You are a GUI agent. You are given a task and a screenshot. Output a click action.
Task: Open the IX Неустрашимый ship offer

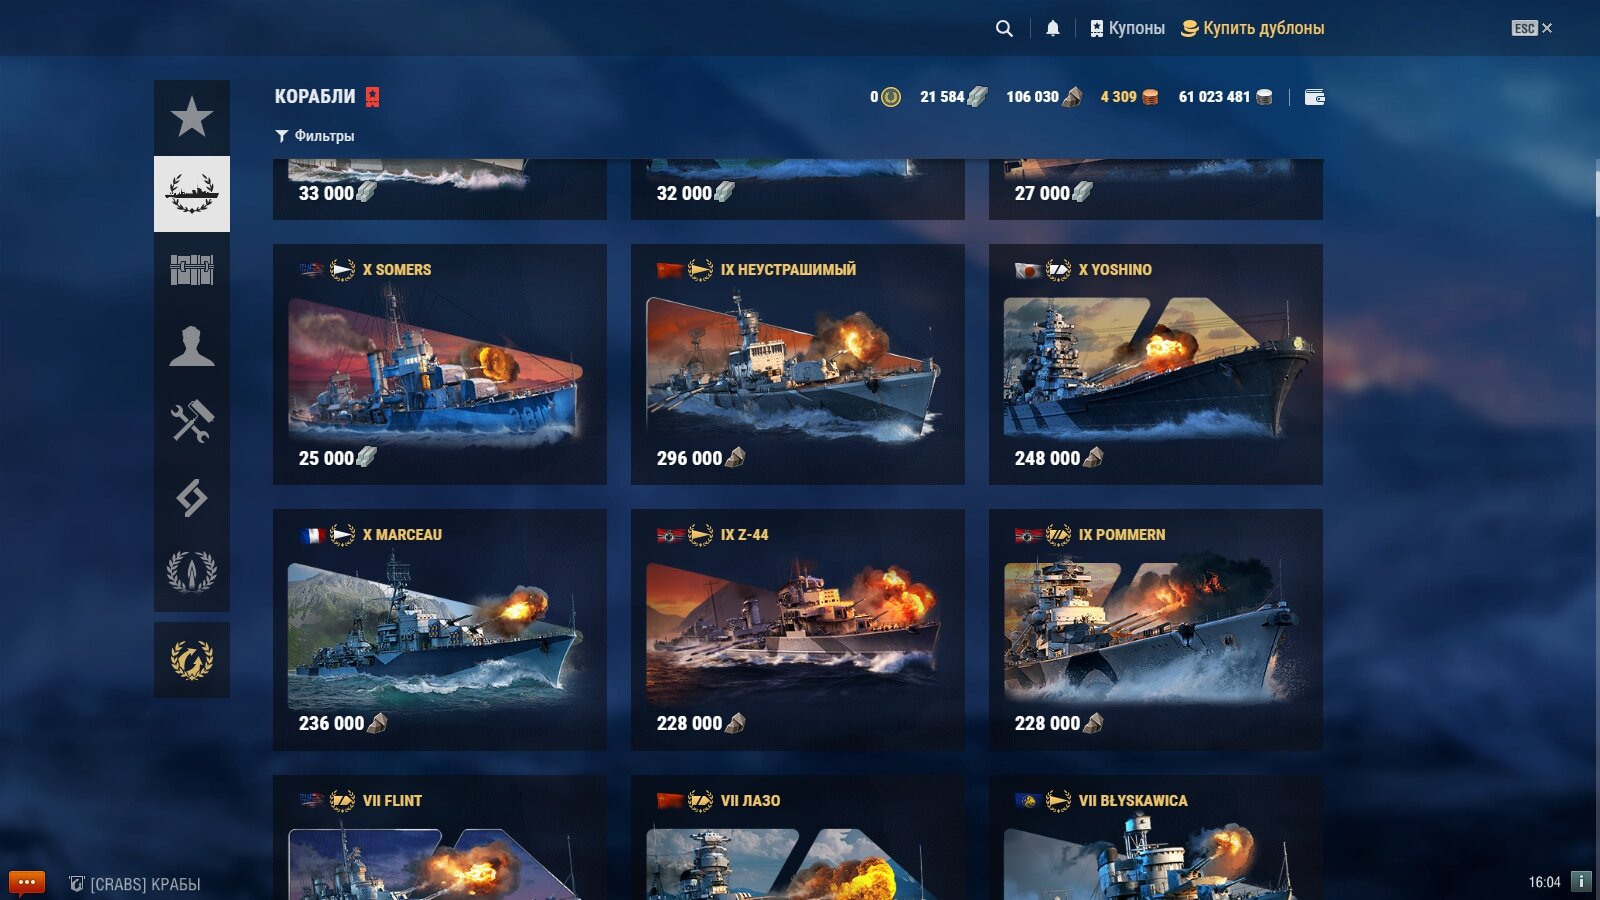pyautogui.click(x=798, y=365)
